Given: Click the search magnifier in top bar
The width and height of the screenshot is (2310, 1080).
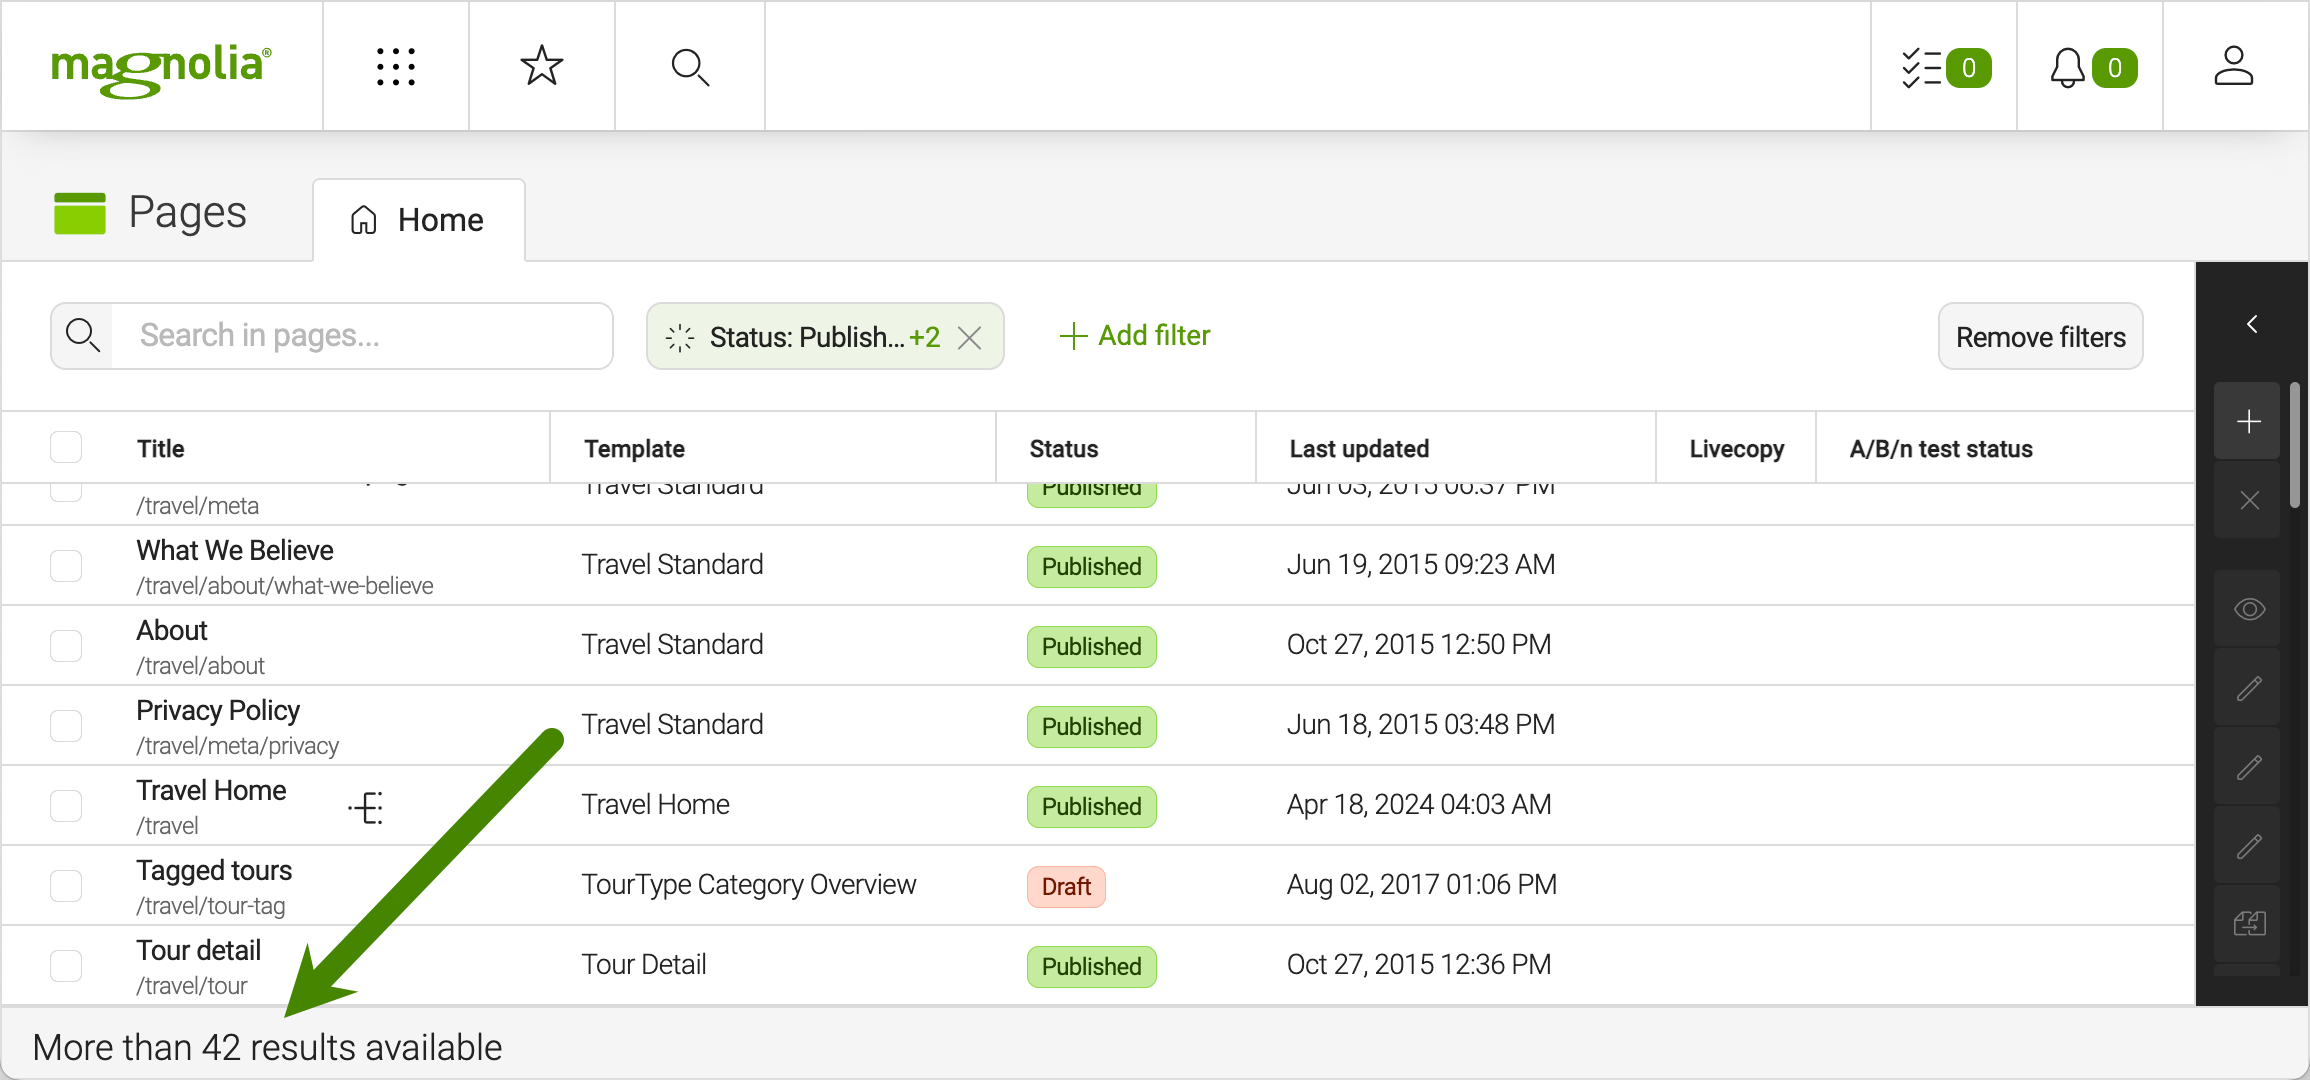Looking at the screenshot, I should (x=690, y=67).
